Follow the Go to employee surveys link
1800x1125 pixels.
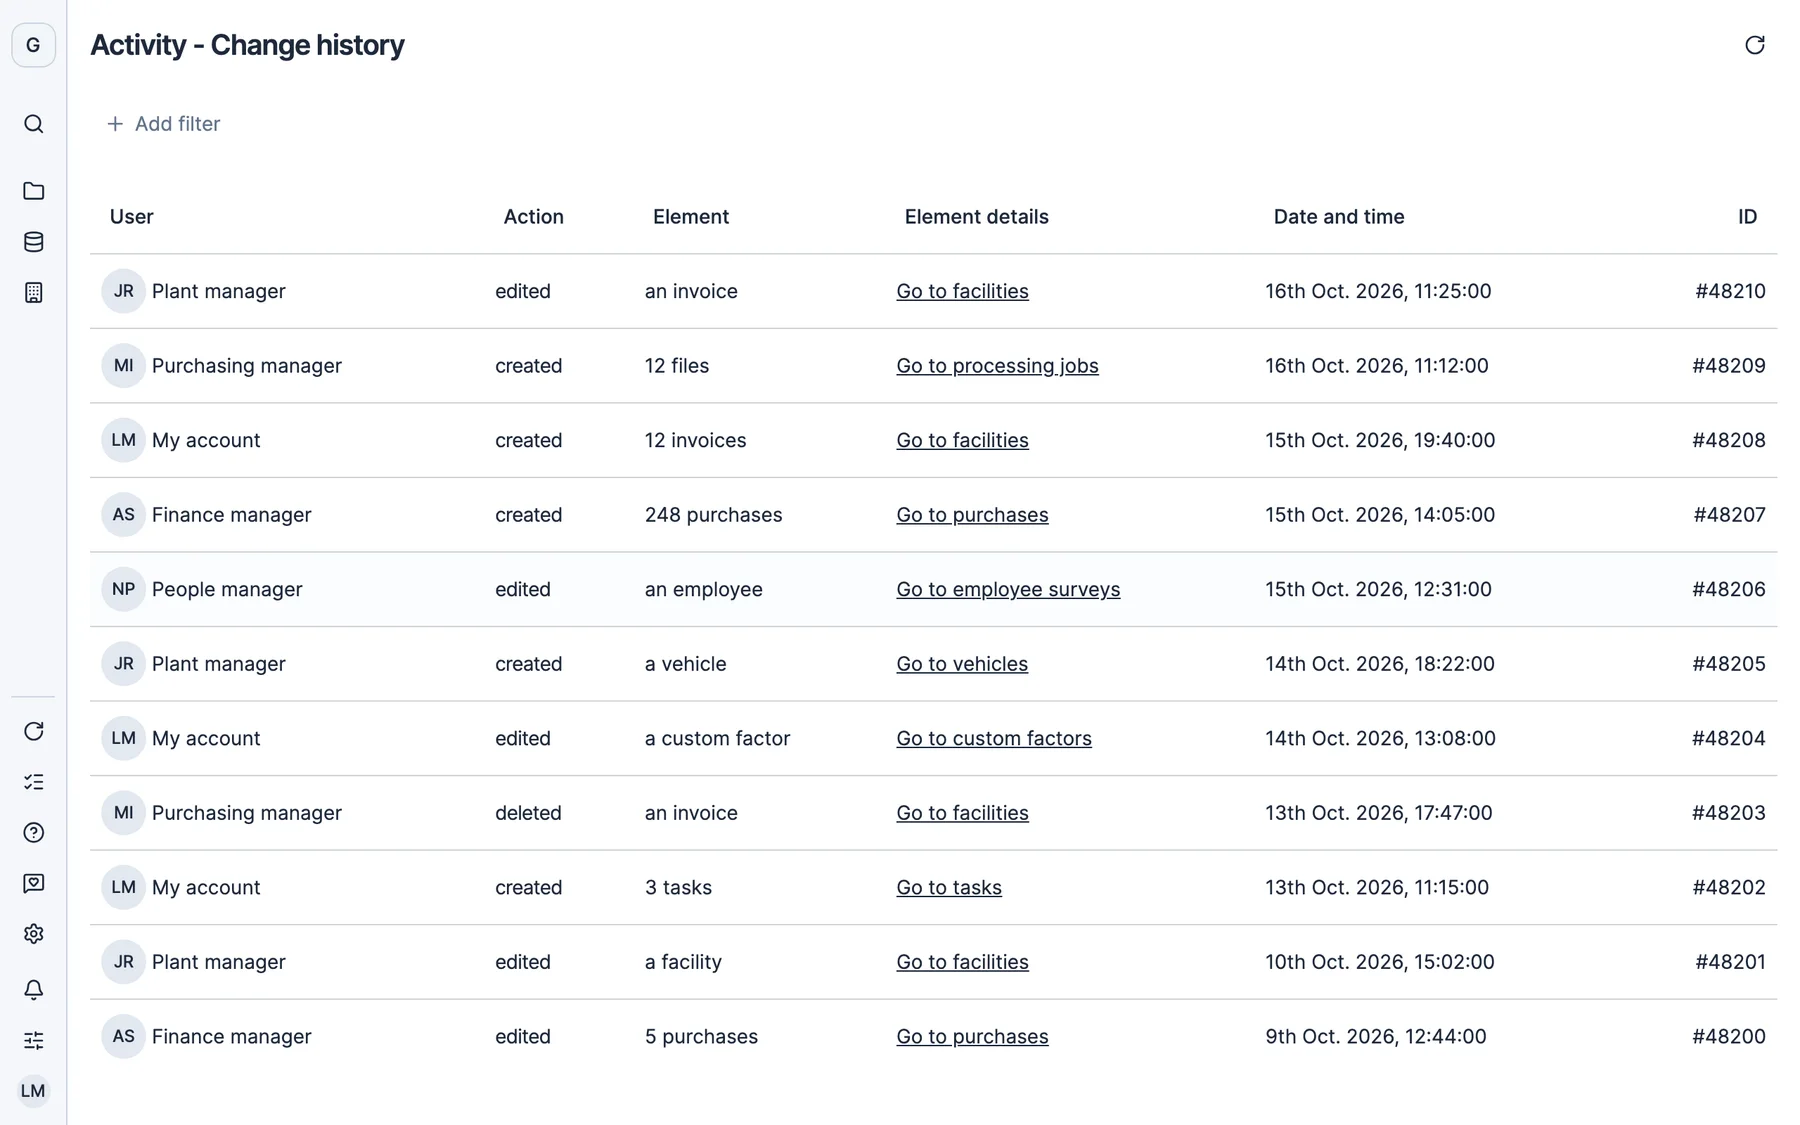[1008, 590]
